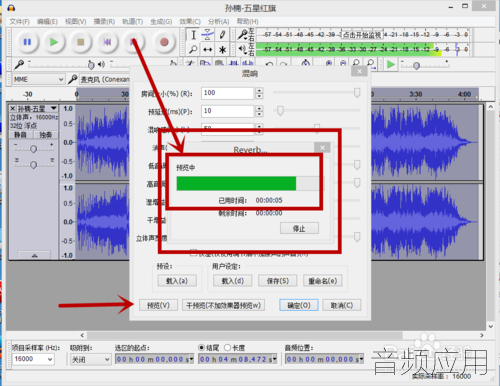500x386 pixels.
Task: Select the Time Shift arrow tool
Action: 208,50
